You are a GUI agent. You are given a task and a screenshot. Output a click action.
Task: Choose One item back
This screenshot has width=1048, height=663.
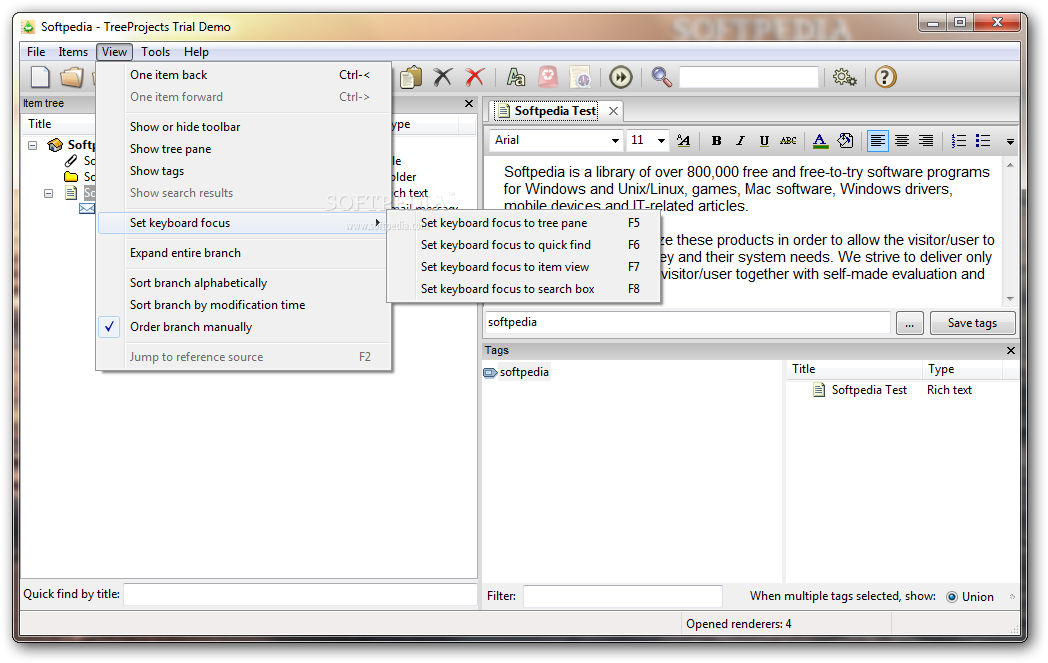tap(243, 75)
